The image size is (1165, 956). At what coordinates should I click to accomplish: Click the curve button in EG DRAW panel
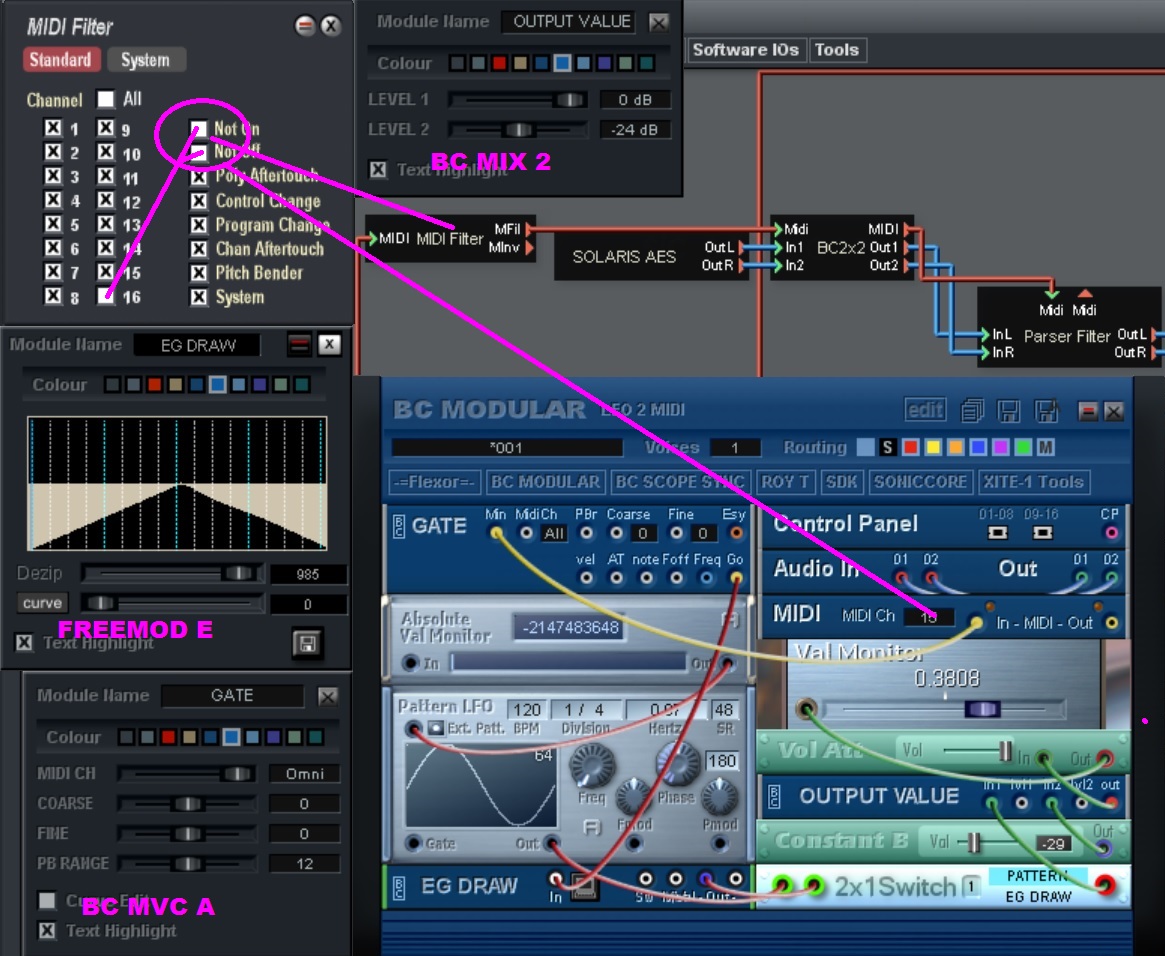tap(43, 603)
